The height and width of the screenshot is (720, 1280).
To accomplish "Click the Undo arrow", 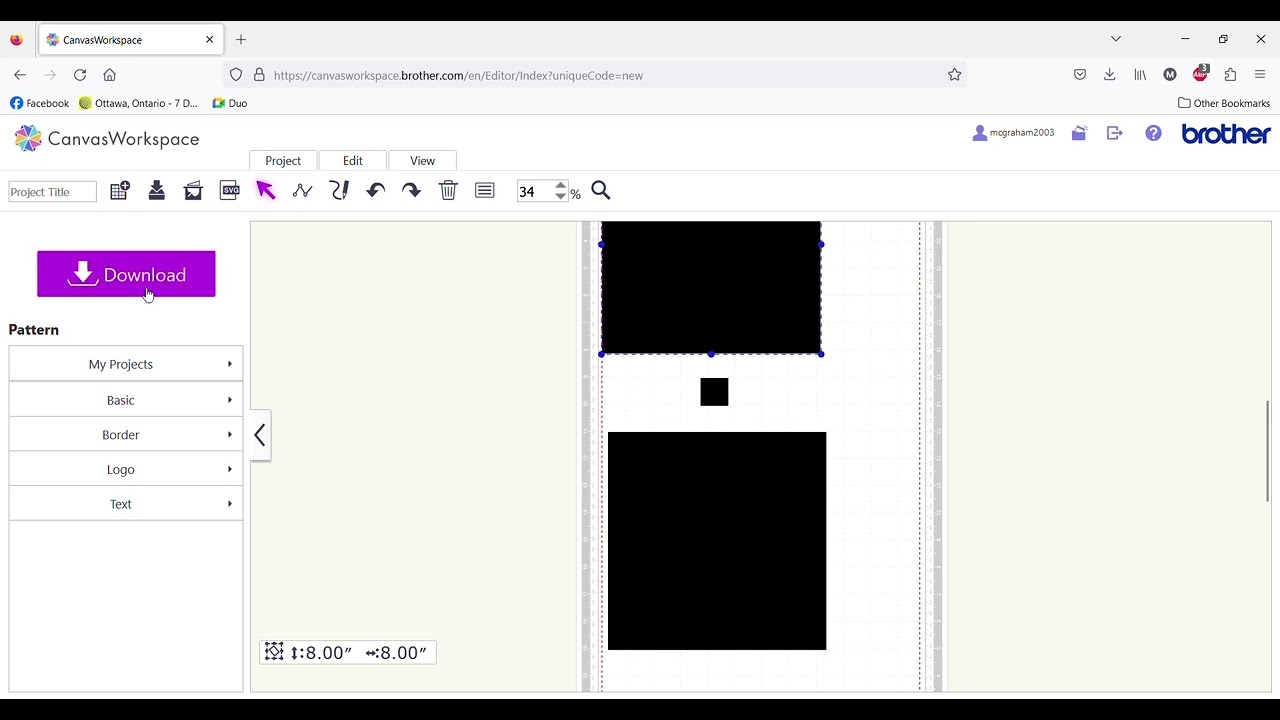I will coord(375,191).
